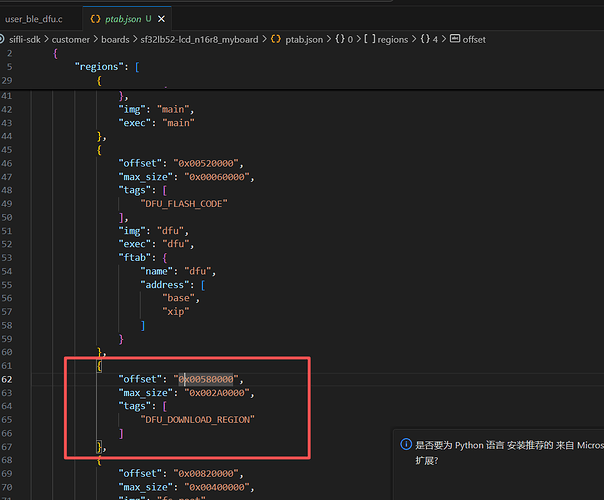Switch to the user_ble_dfu.c tab
The width and height of the screenshot is (604, 500).
click(x=33, y=18)
